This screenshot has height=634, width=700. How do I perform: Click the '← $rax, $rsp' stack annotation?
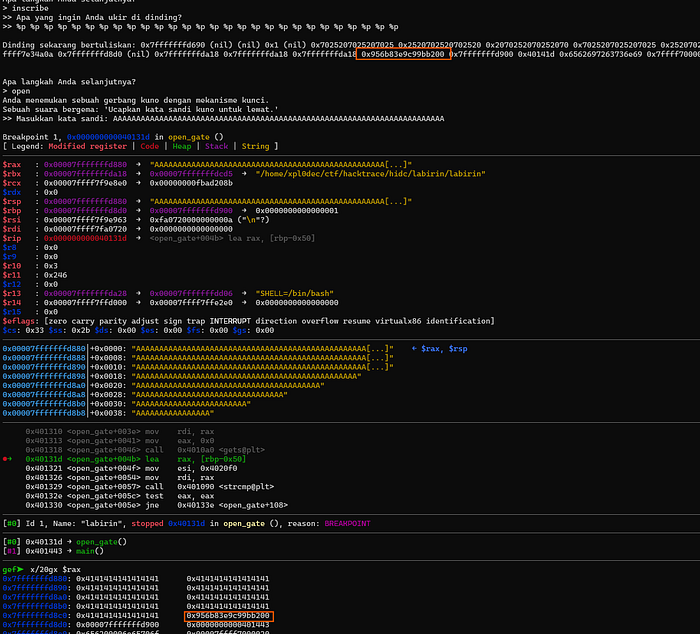pyautogui.click(x=439, y=349)
